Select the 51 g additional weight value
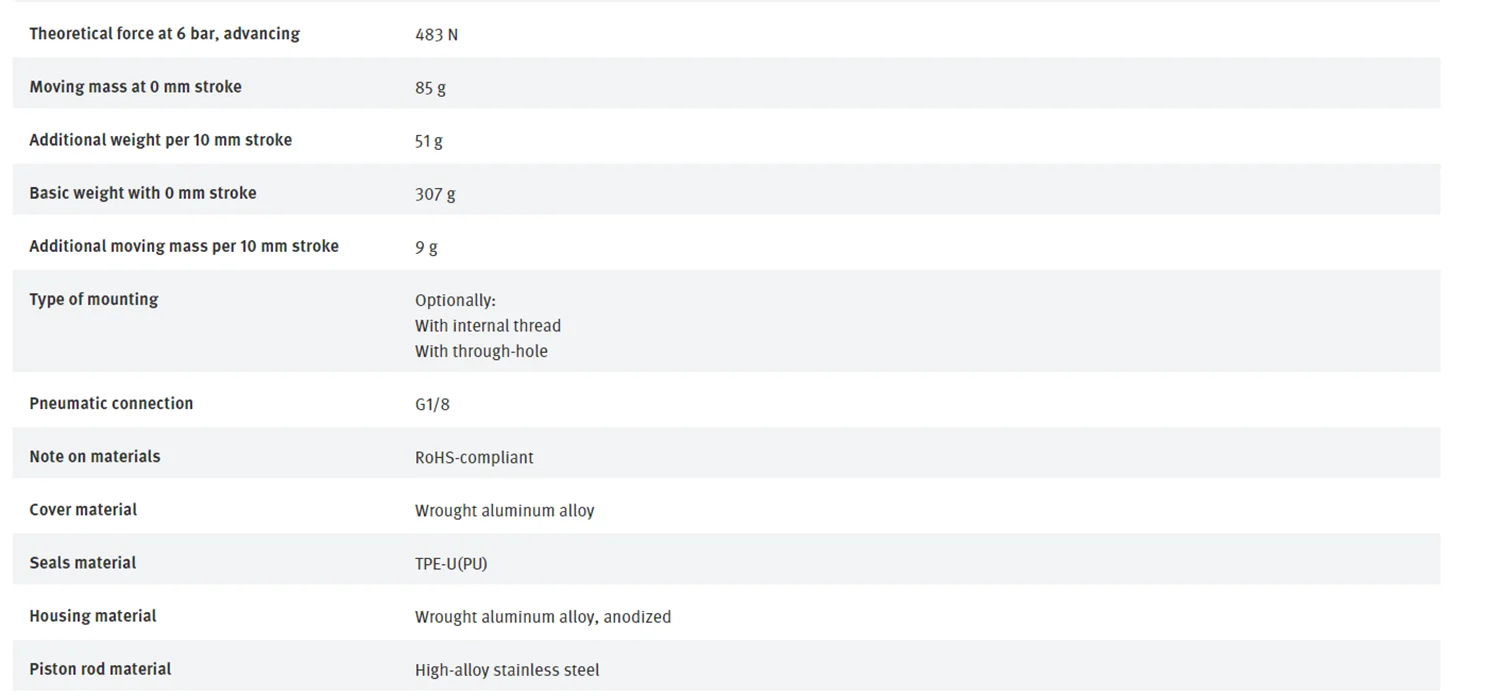This screenshot has height=696, width=1500. (x=428, y=141)
